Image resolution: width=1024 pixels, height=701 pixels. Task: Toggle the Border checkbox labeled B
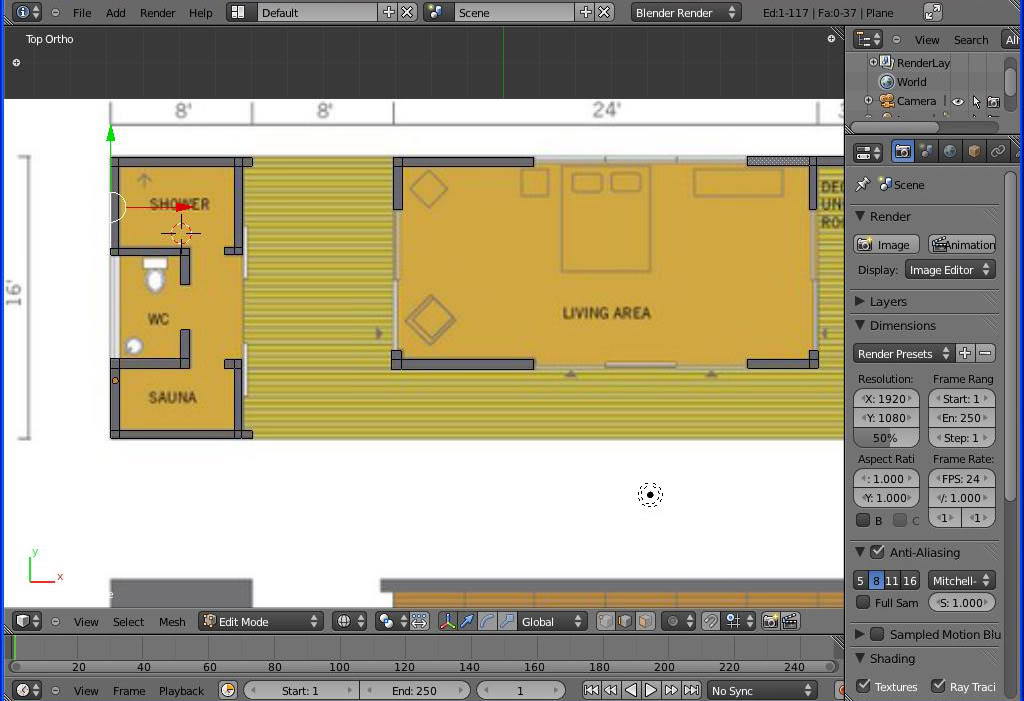(x=863, y=520)
